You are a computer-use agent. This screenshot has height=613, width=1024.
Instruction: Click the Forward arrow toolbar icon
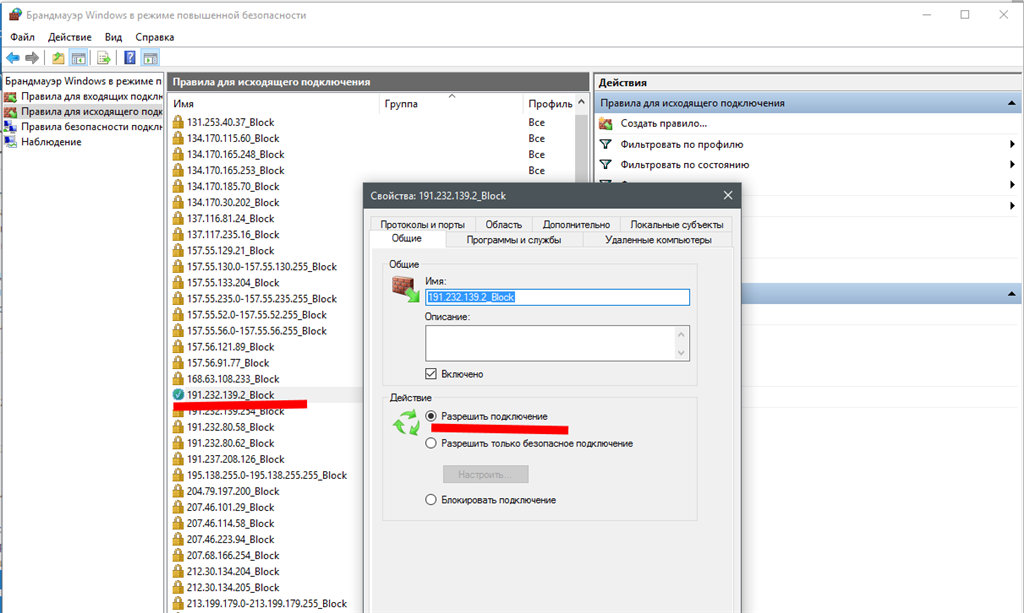click(x=31, y=58)
